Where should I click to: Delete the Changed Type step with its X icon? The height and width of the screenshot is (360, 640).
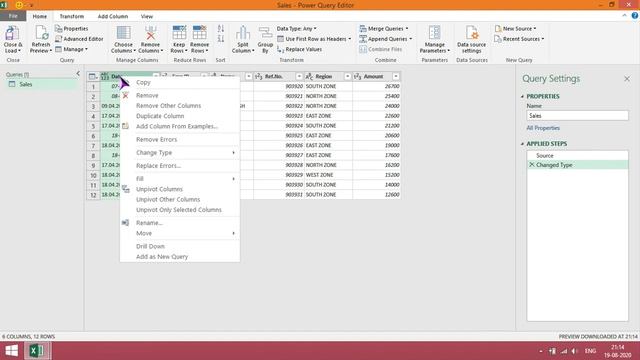tap(531, 164)
